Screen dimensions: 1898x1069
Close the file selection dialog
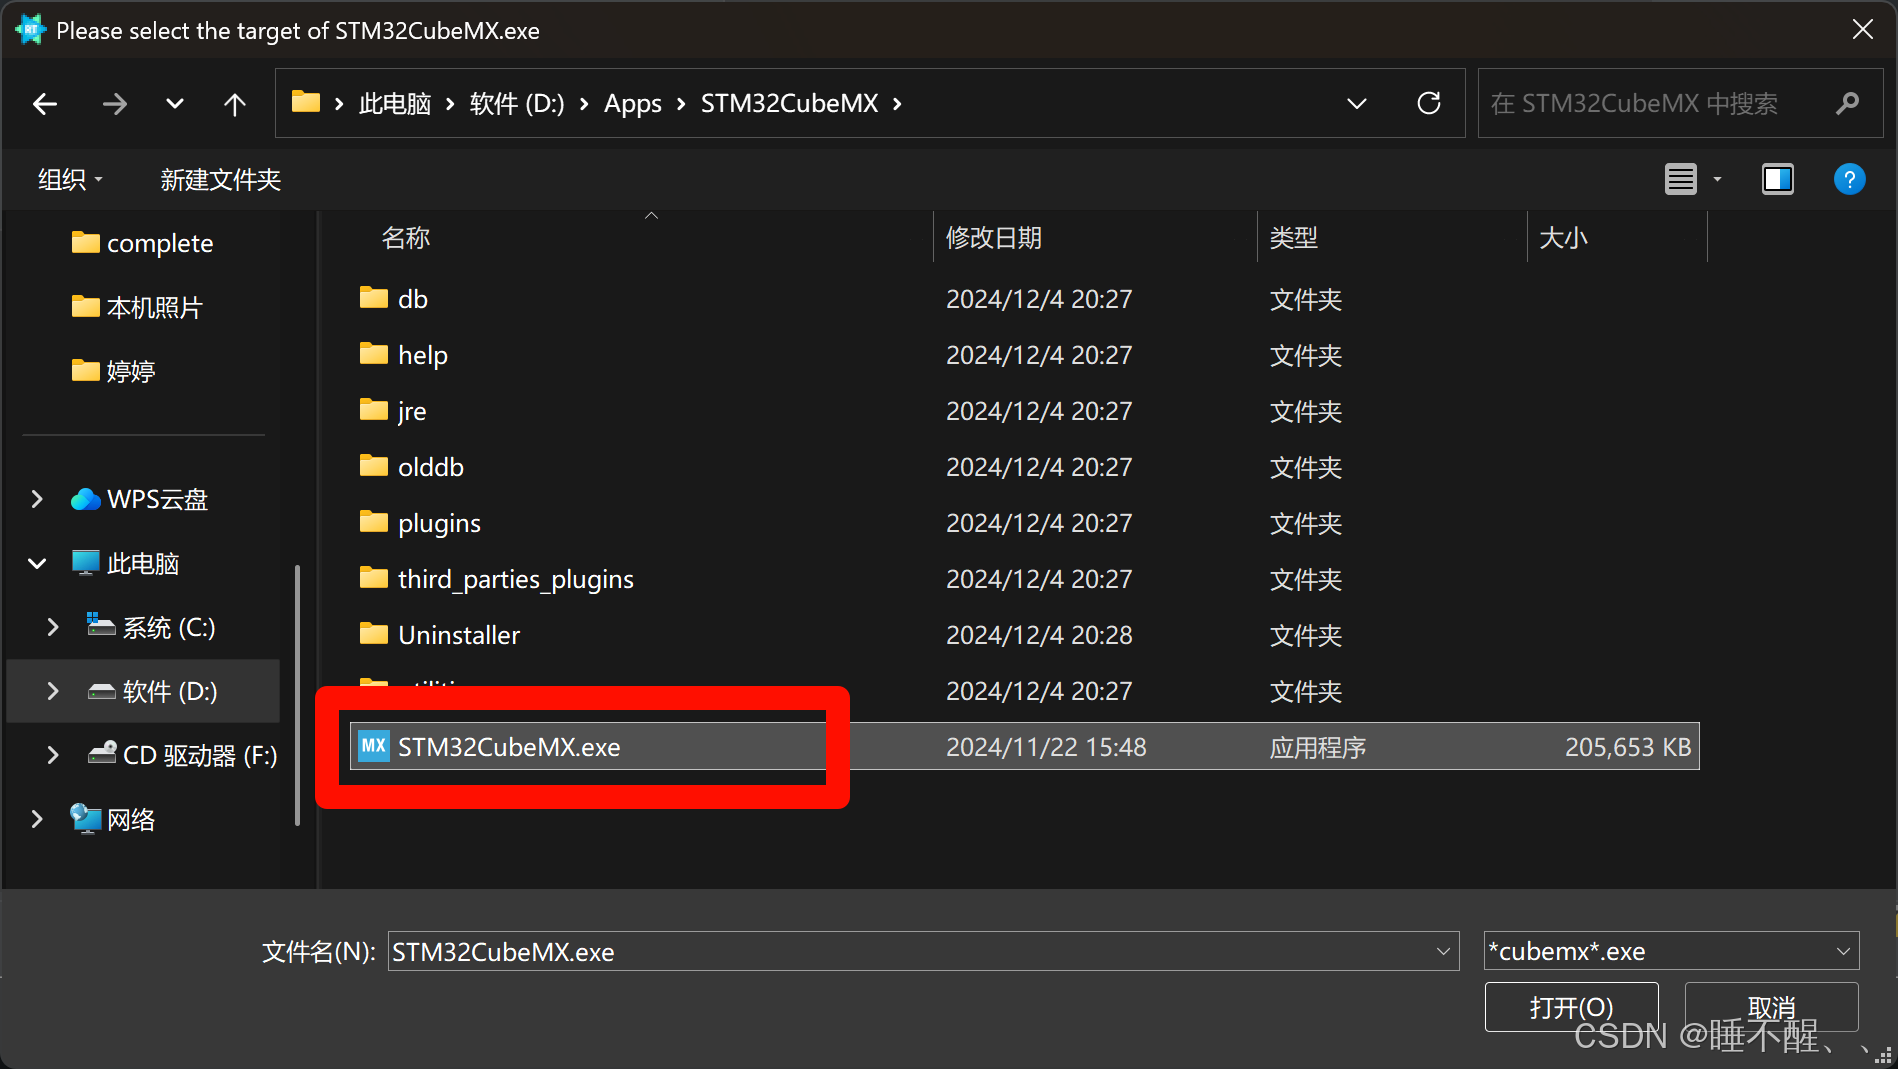click(1863, 30)
